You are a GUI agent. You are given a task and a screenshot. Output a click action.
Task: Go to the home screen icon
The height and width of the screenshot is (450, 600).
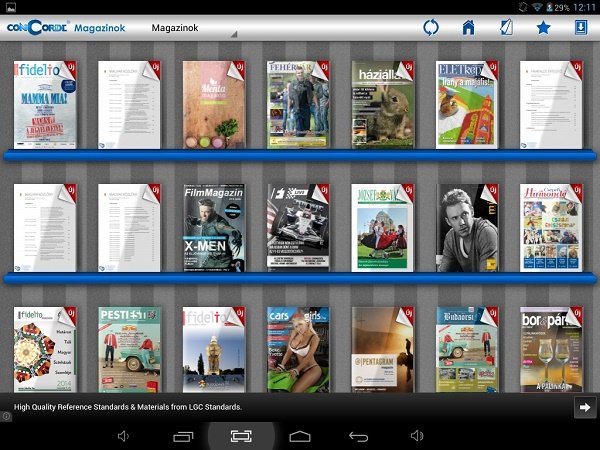(x=468, y=28)
